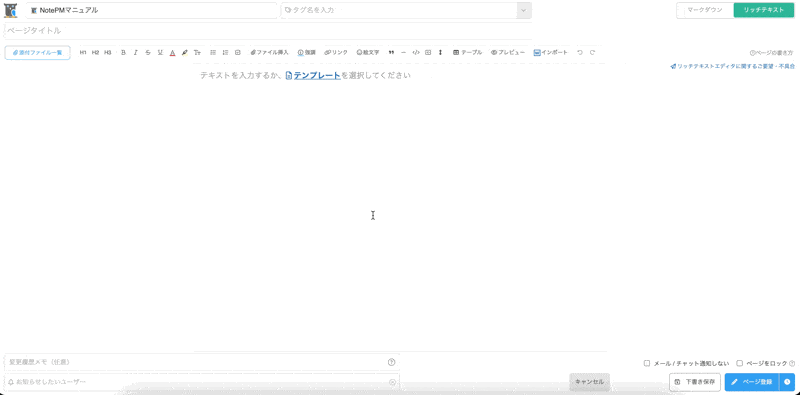Insert a code block

[416, 53]
